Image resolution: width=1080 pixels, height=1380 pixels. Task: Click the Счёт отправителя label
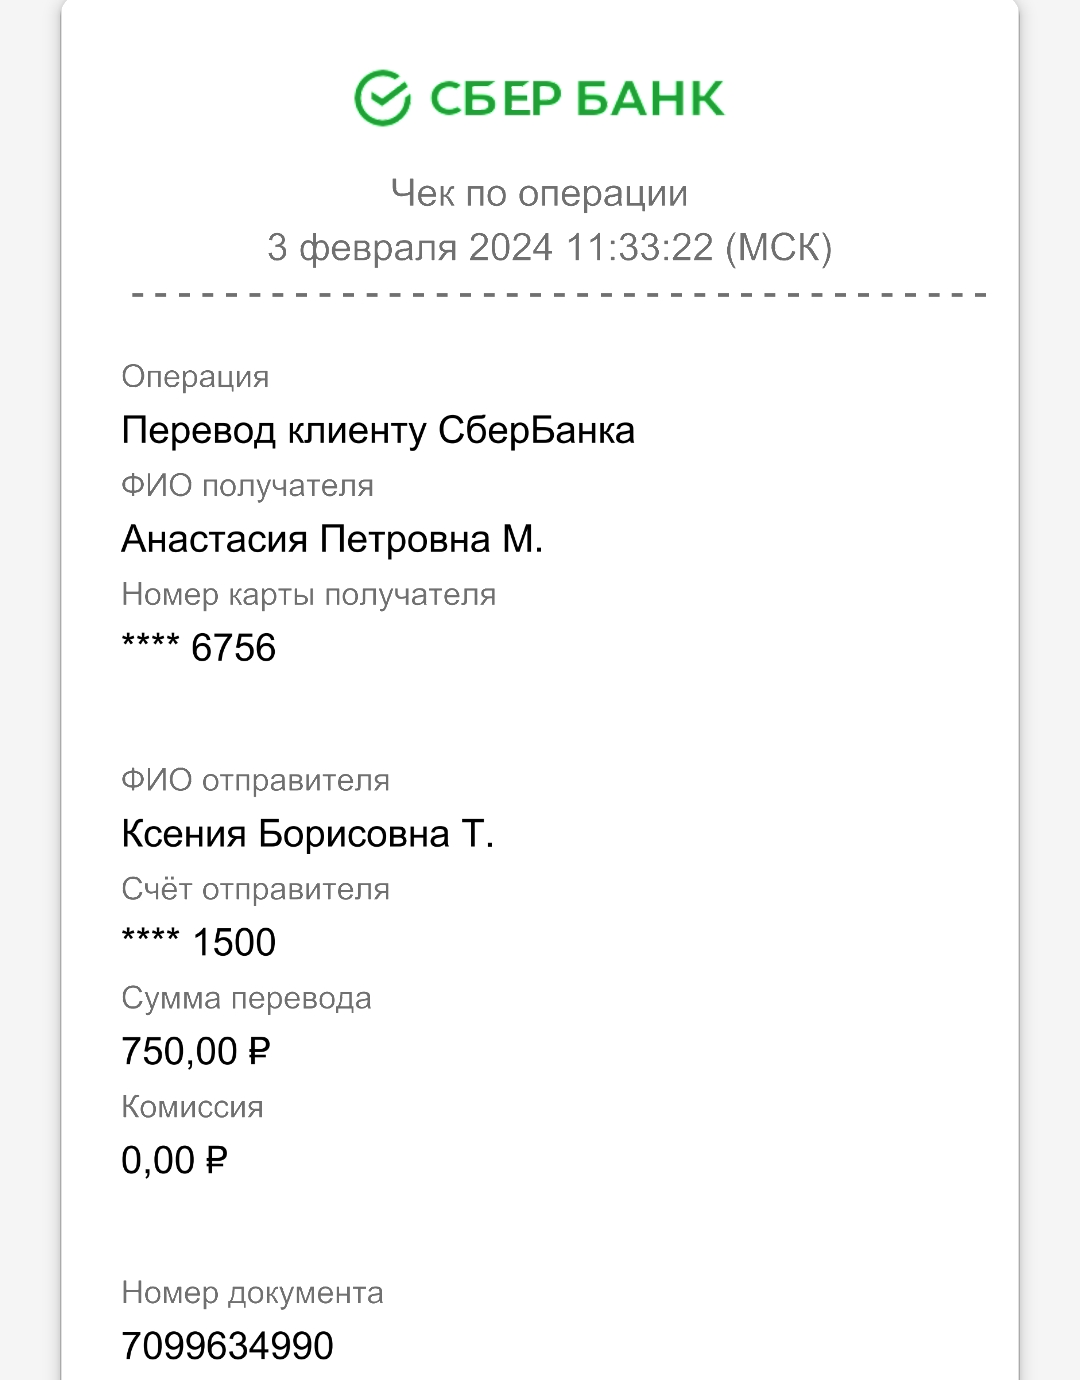255,890
